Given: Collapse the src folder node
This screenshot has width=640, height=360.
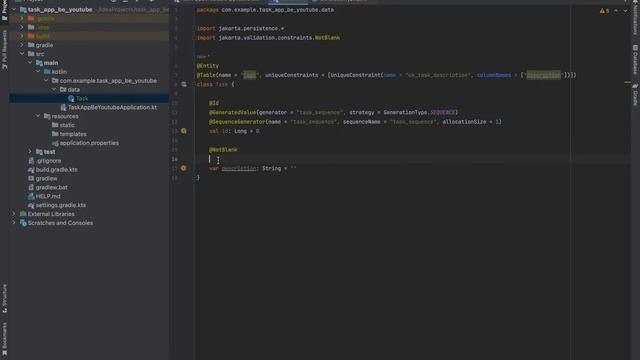Looking at the screenshot, I should coord(22,54).
